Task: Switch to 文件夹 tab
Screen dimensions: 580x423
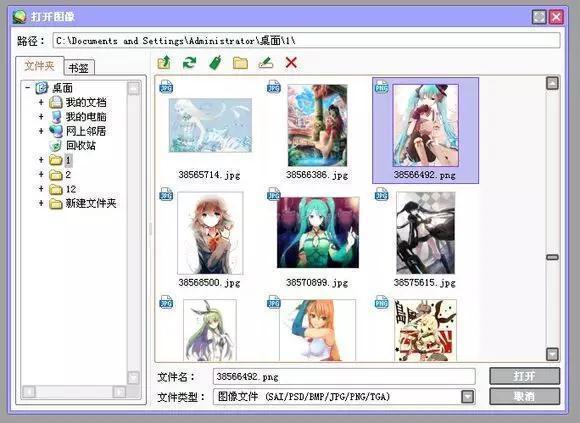Action: coord(40,66)
